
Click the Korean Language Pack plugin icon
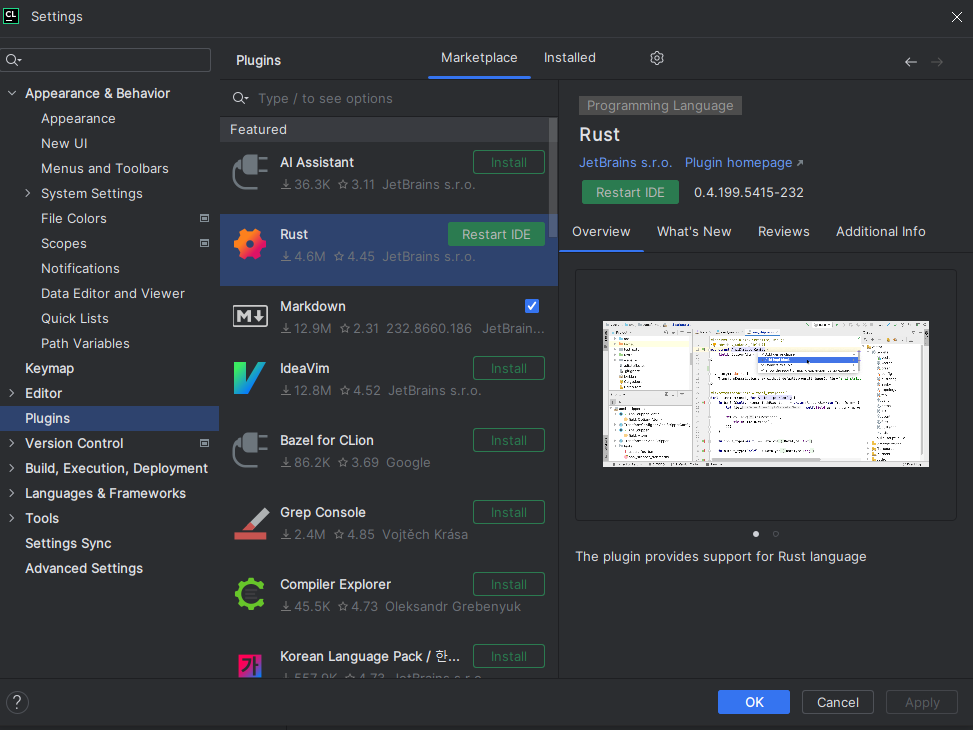[x=250, y=665]
